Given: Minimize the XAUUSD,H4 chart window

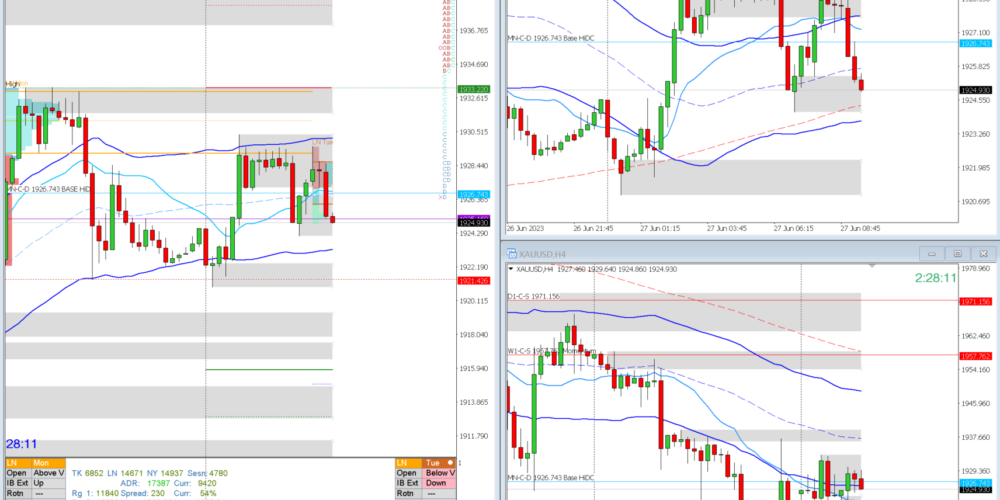Looking at the screenshot, I should pyautogui.click(x=932, y=254).
